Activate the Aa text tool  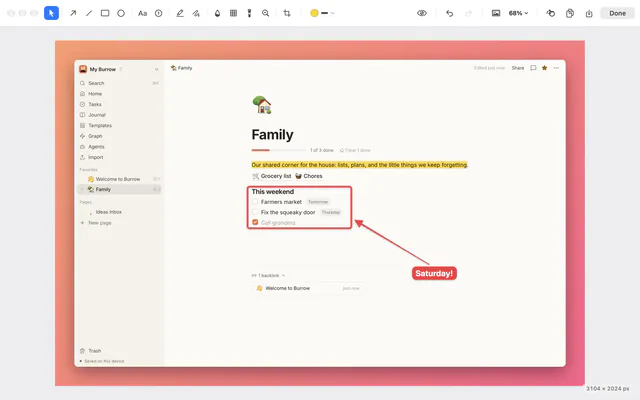point(142,13)
